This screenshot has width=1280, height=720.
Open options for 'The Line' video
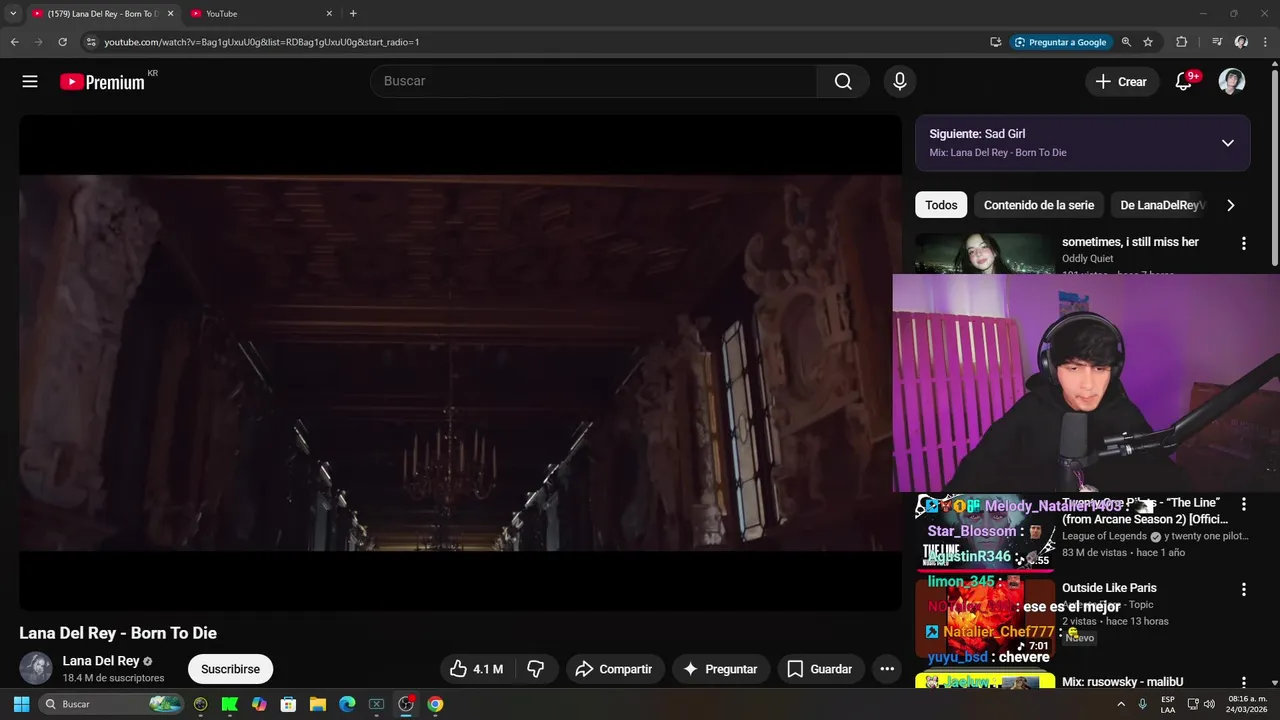(1244, 504)
